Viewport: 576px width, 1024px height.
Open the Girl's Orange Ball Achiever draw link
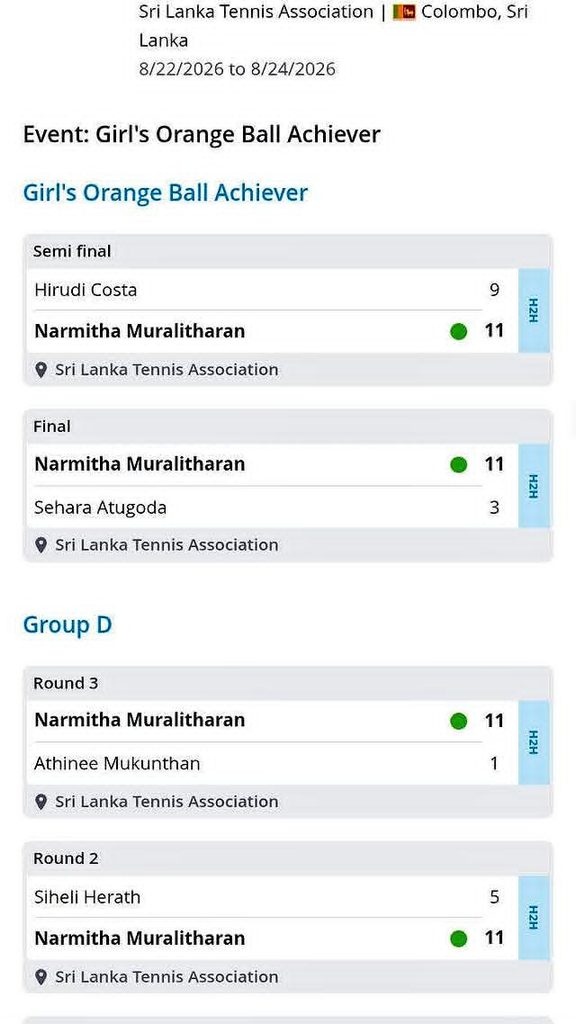[x=165, y=193]
